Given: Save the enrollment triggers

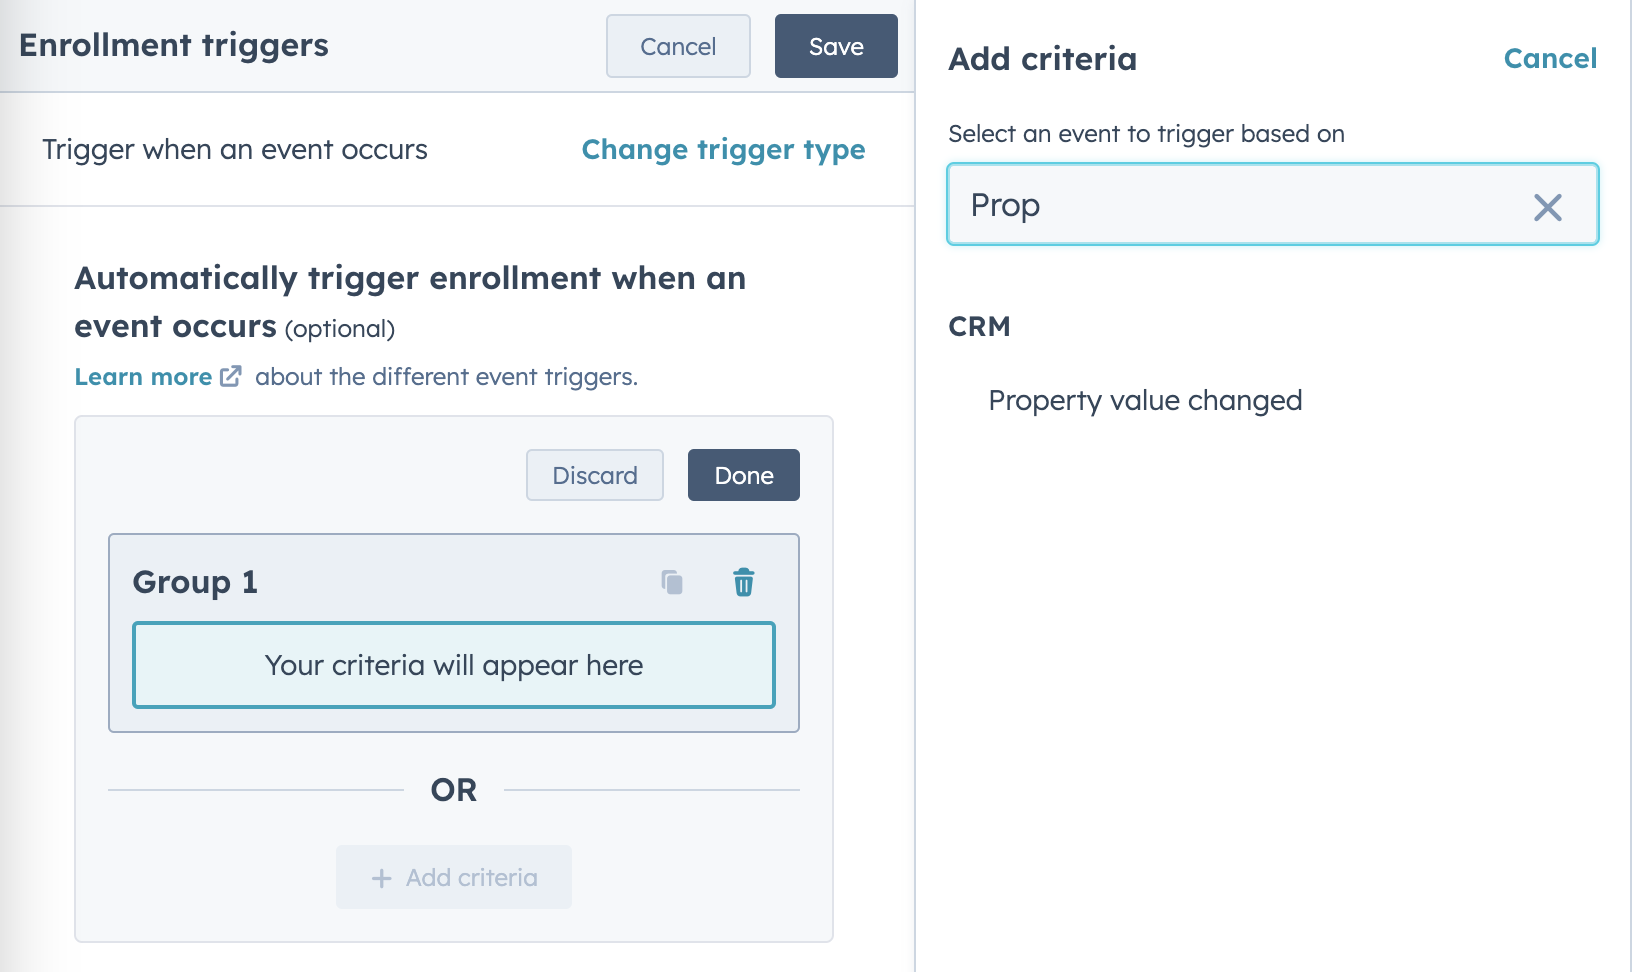Looking at the screenshot, I should [x=835, y=46].
